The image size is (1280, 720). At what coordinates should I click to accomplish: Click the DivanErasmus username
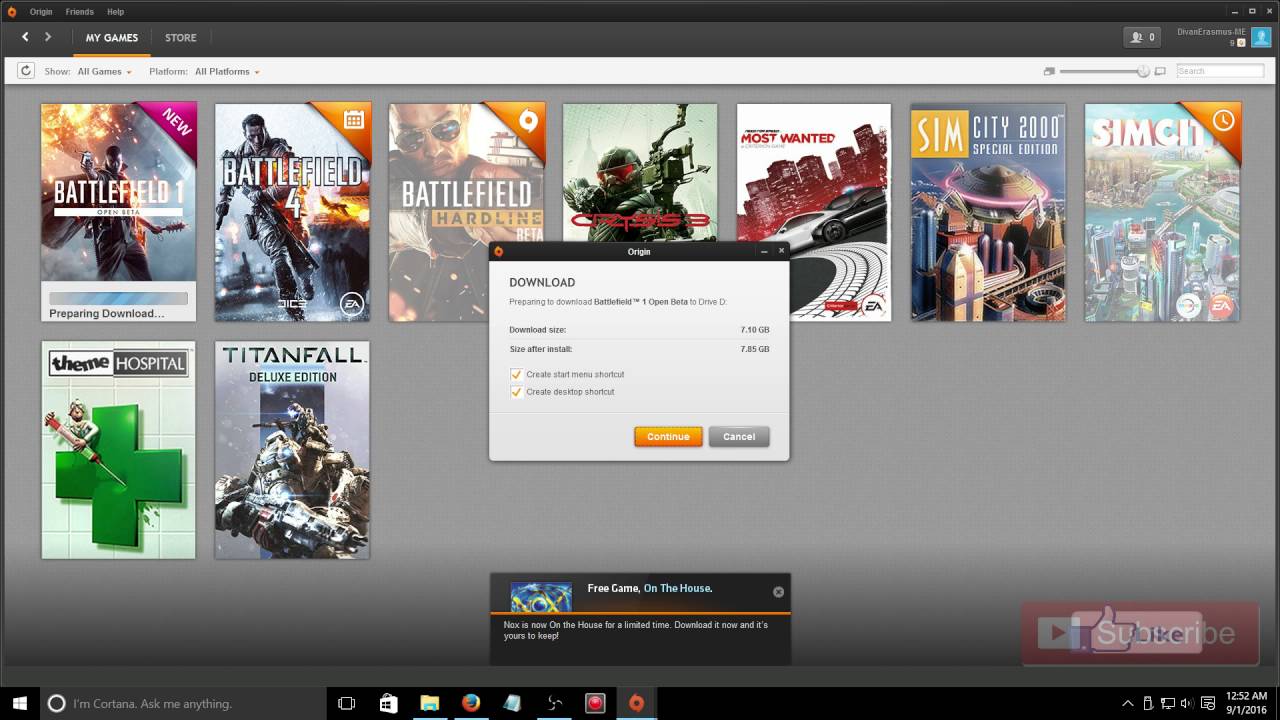(1211, 32)
